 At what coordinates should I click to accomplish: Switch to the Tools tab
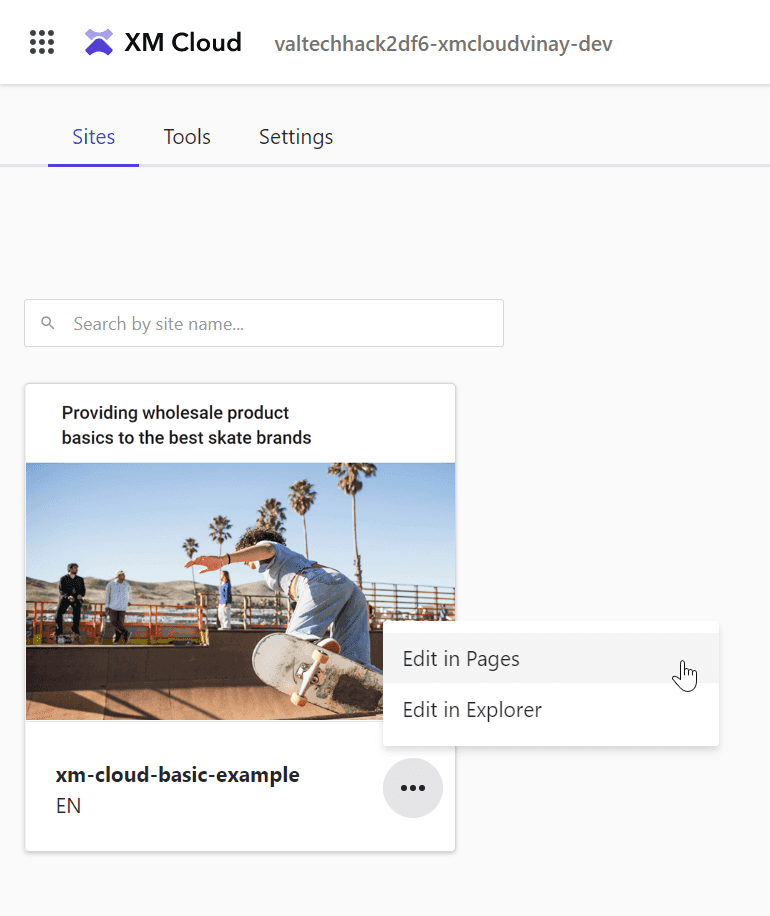187,137
